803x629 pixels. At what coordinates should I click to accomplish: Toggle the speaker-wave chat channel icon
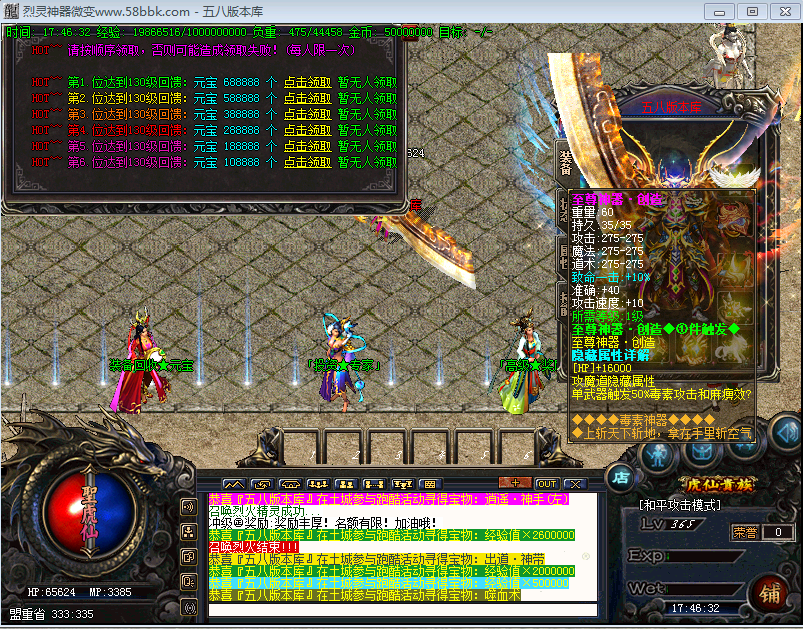(189, 507)
